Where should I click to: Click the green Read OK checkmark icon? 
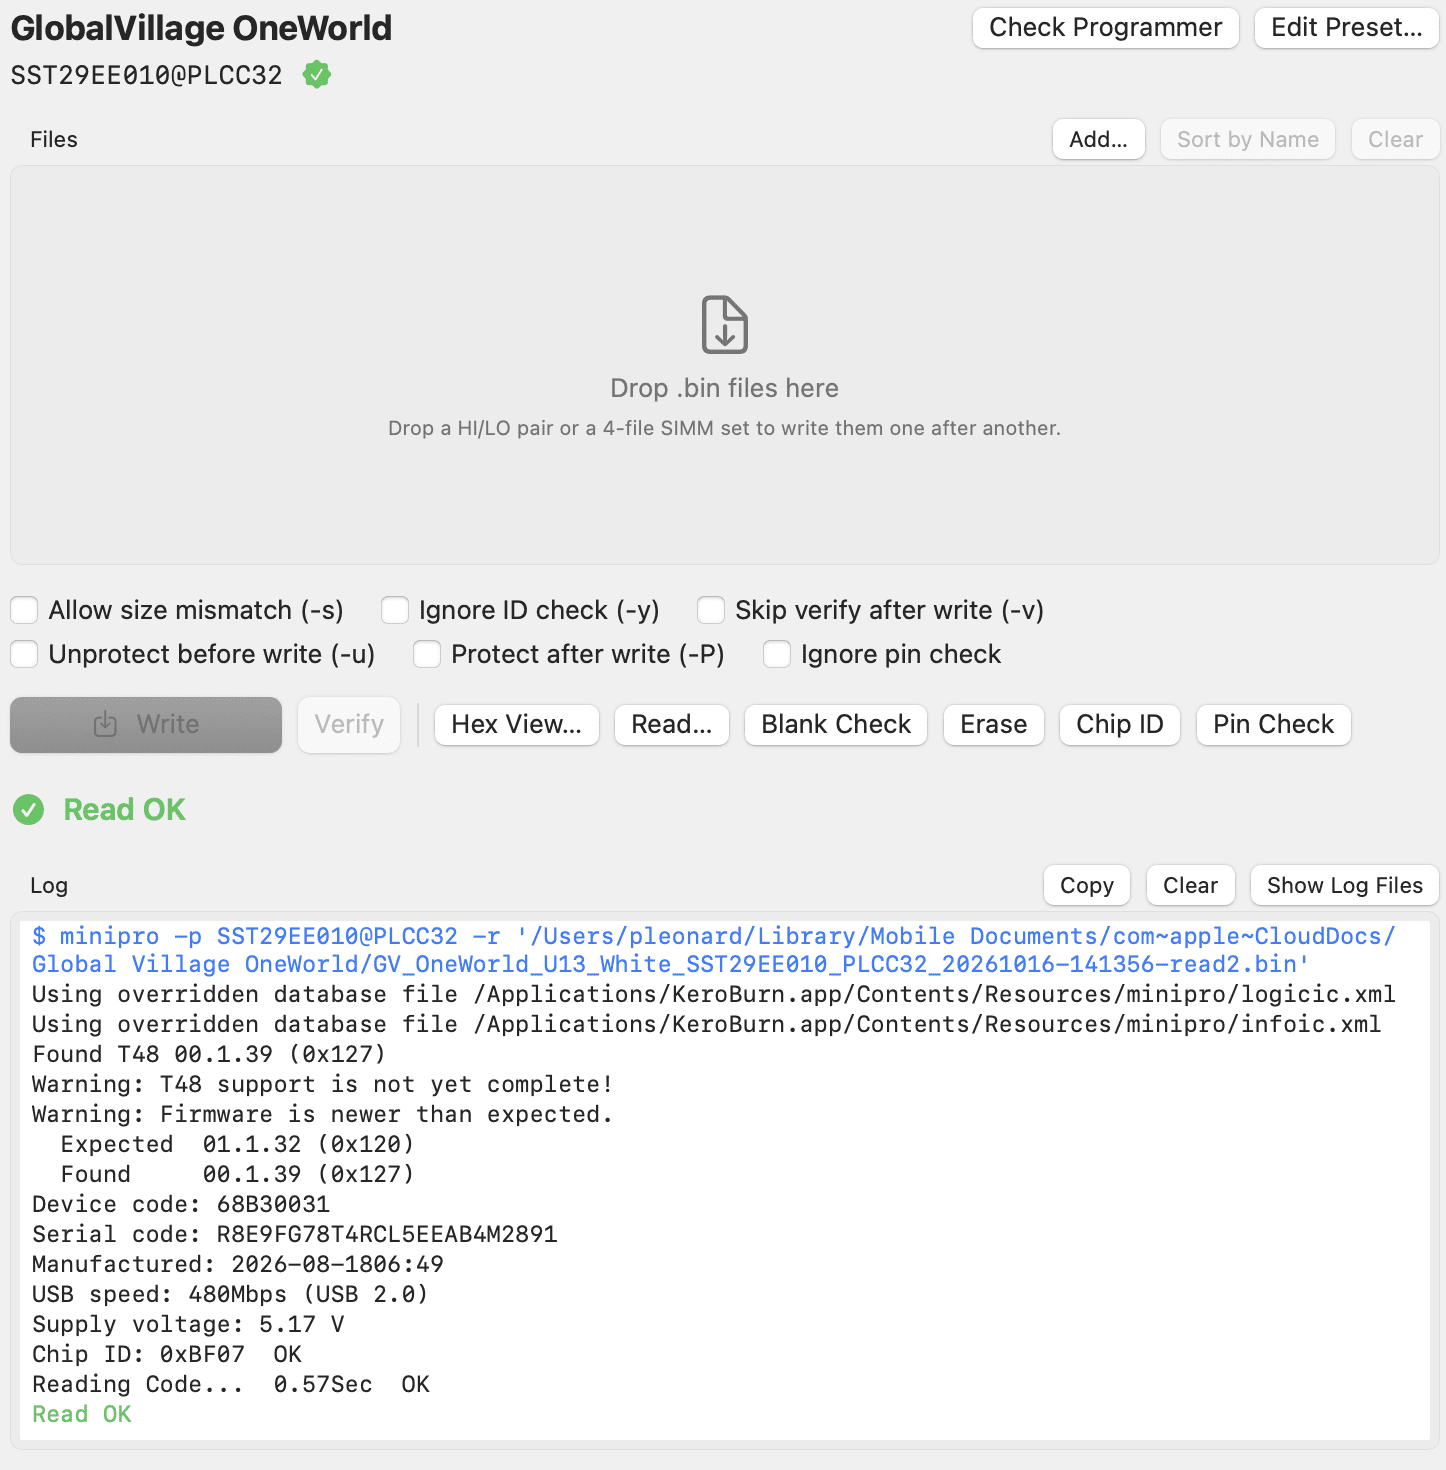(x=29, y=810)
